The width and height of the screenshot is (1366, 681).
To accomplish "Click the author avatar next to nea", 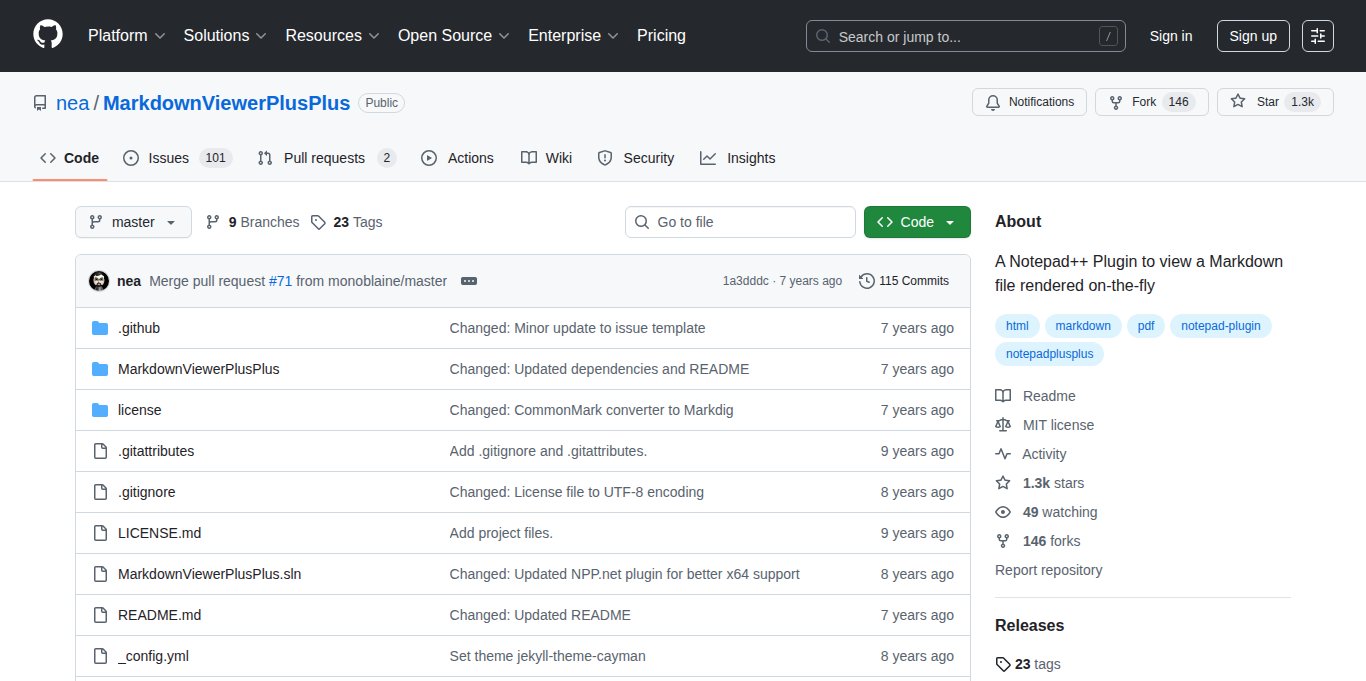I will [99, 281].
